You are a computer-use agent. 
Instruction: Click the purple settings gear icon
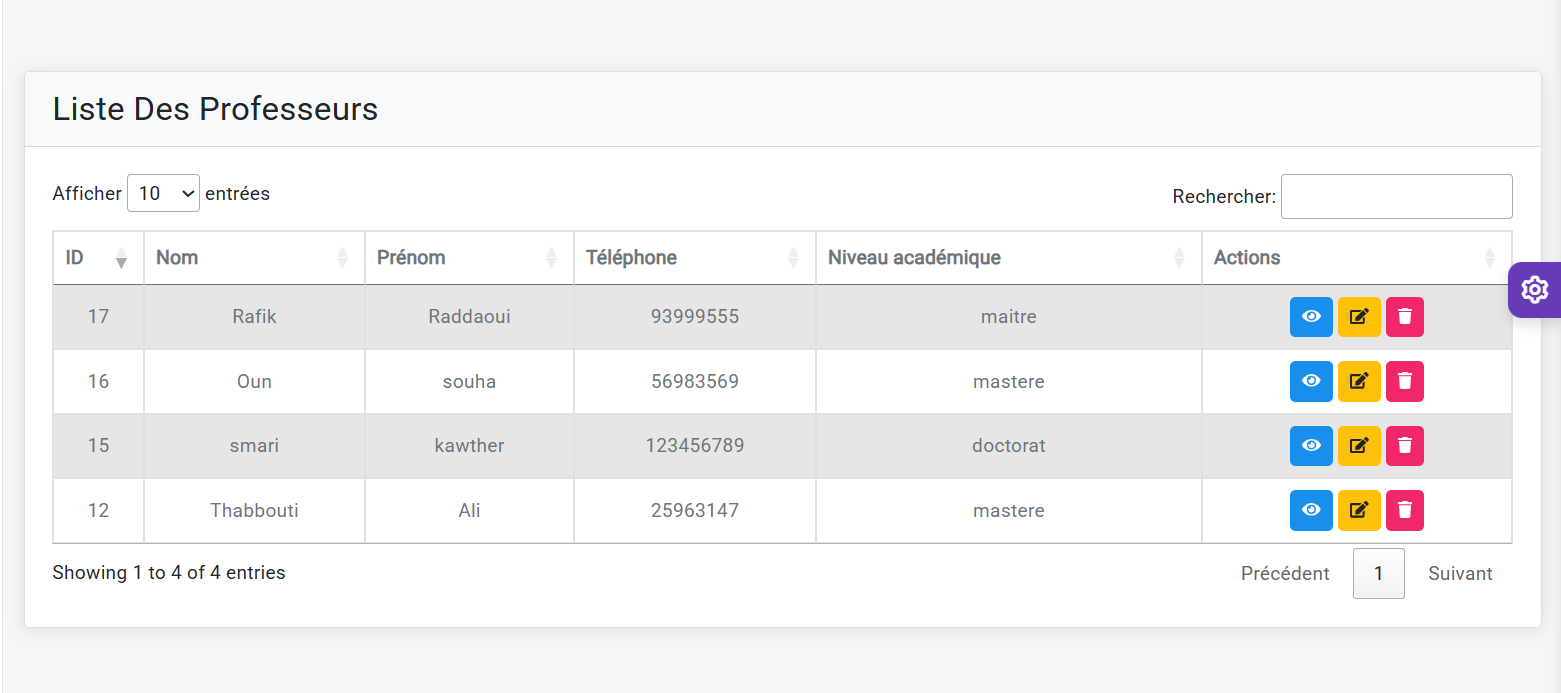pos(1534,290)
